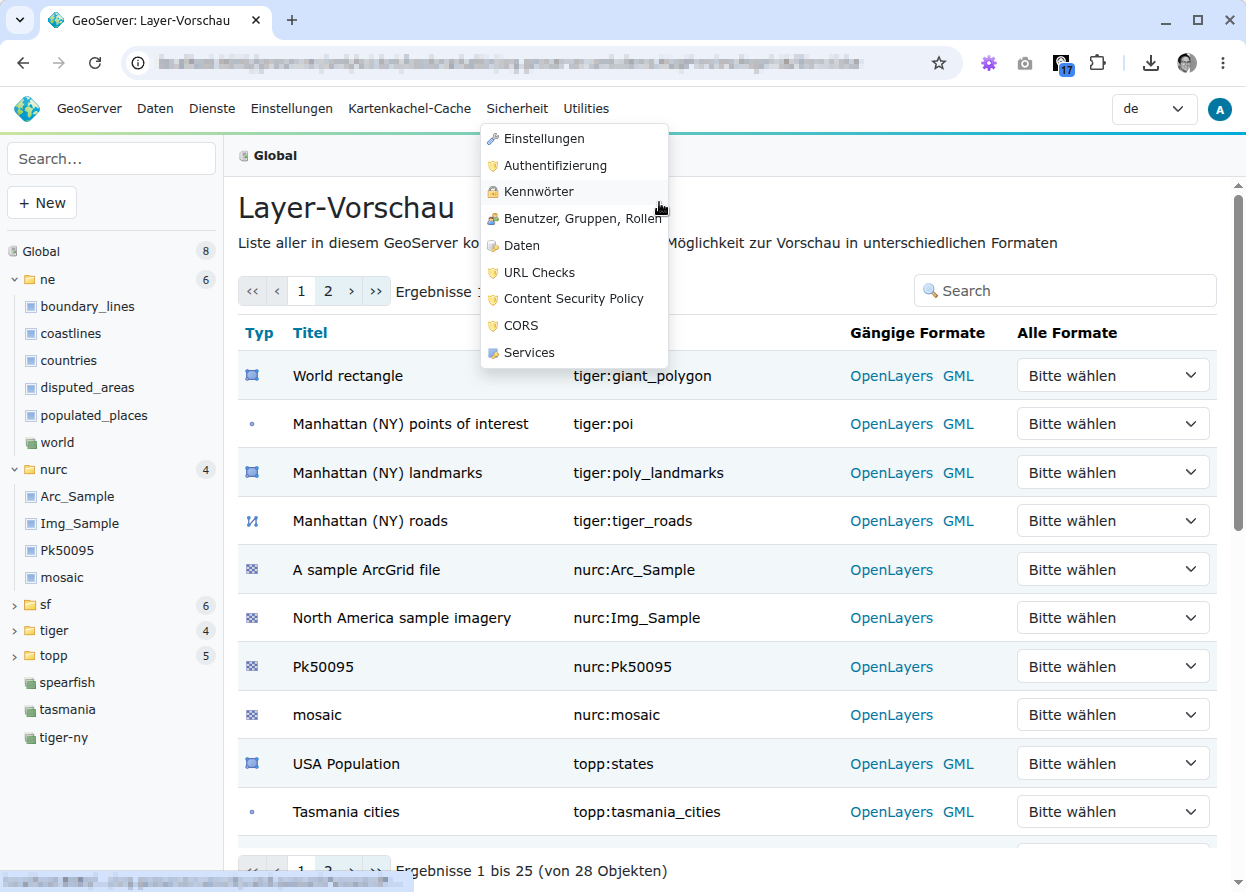The width and height of the screenshot is (1246, 892).
Task: Select Global root in sidebar tree
Action: click(41, 252)
